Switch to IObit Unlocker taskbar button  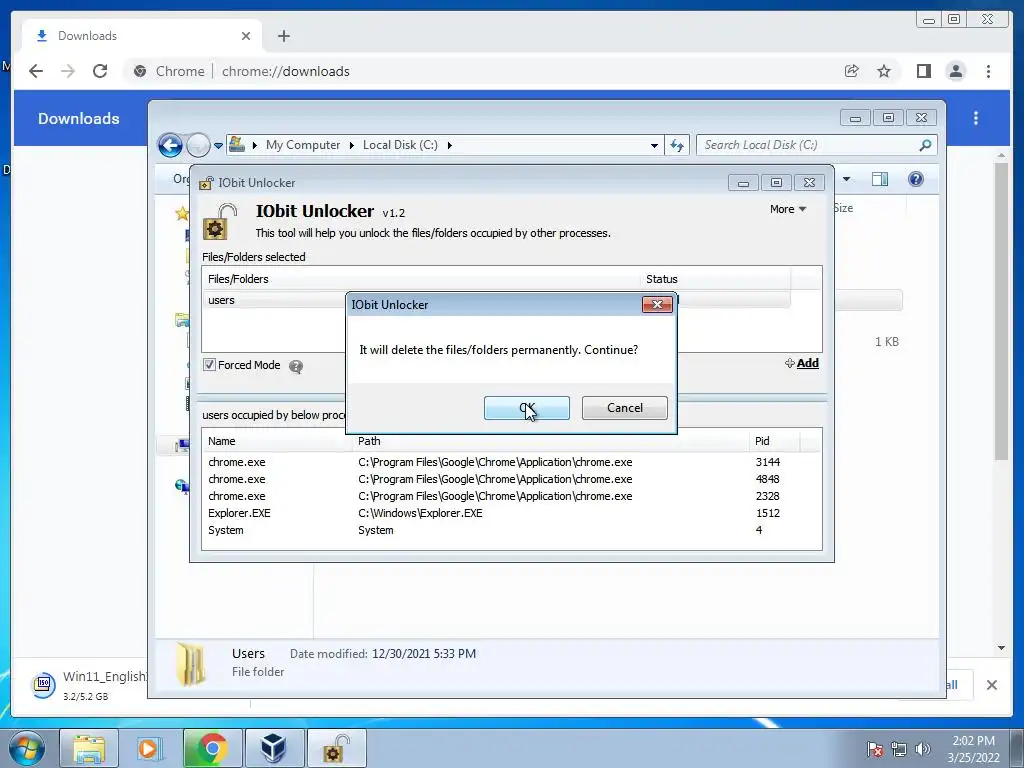[336, 748]
